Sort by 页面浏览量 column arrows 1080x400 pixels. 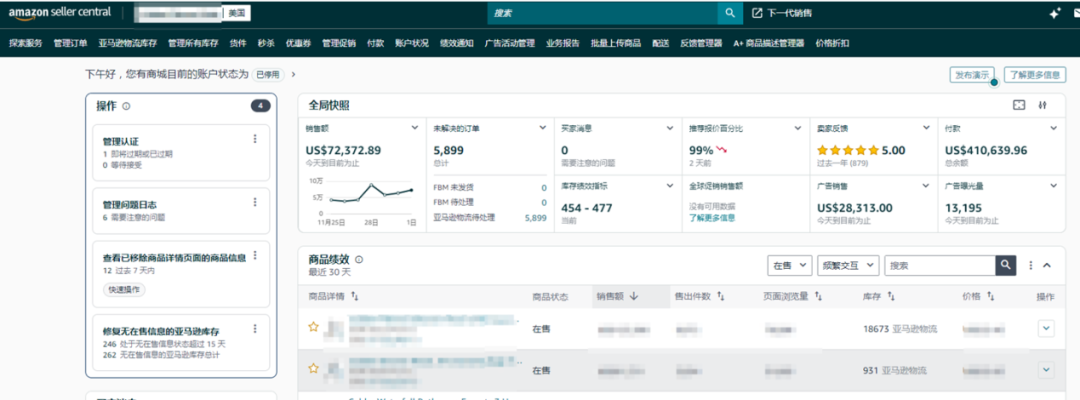(x=818, y=297)
